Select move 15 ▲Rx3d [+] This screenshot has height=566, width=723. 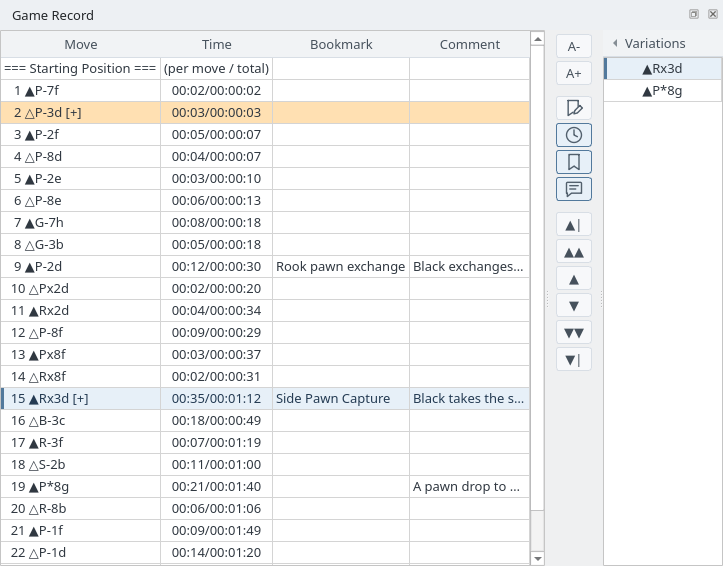(265, 399)
